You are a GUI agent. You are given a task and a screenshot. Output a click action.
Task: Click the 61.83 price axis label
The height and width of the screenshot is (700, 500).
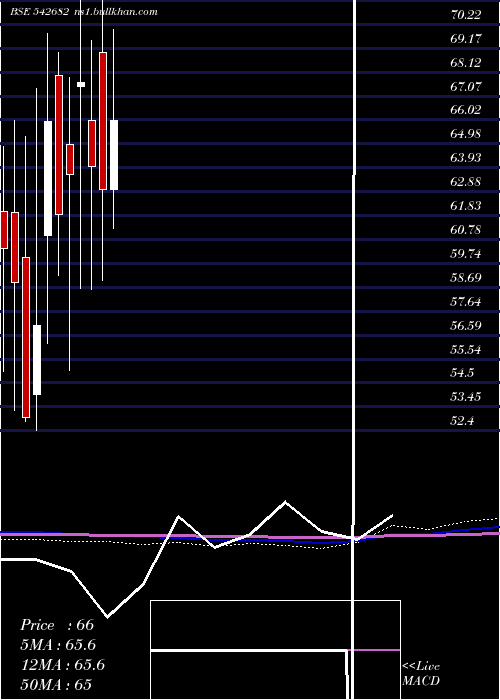(x=466, y=206)
